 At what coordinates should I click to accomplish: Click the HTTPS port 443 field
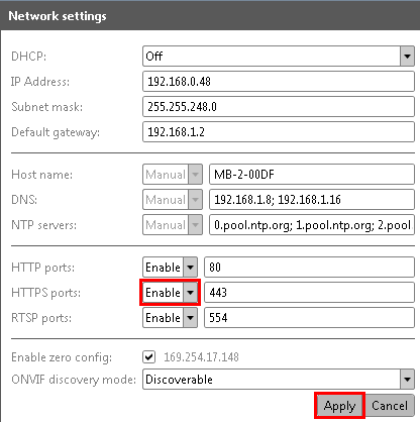coord(309,293)
